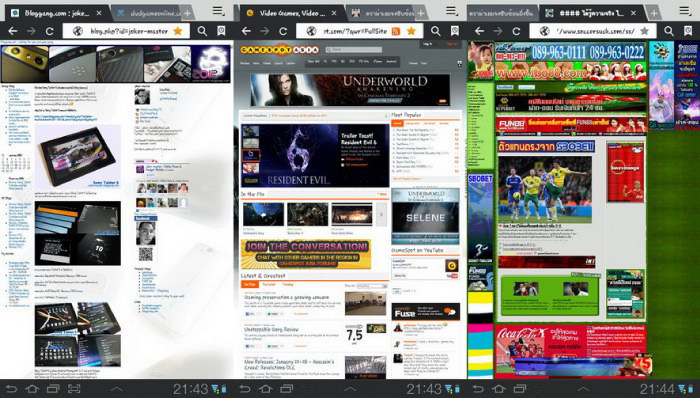Tap the Android home button below the Bloggang page
This screenshot has width=700, height=398.
tap(32, 389)
